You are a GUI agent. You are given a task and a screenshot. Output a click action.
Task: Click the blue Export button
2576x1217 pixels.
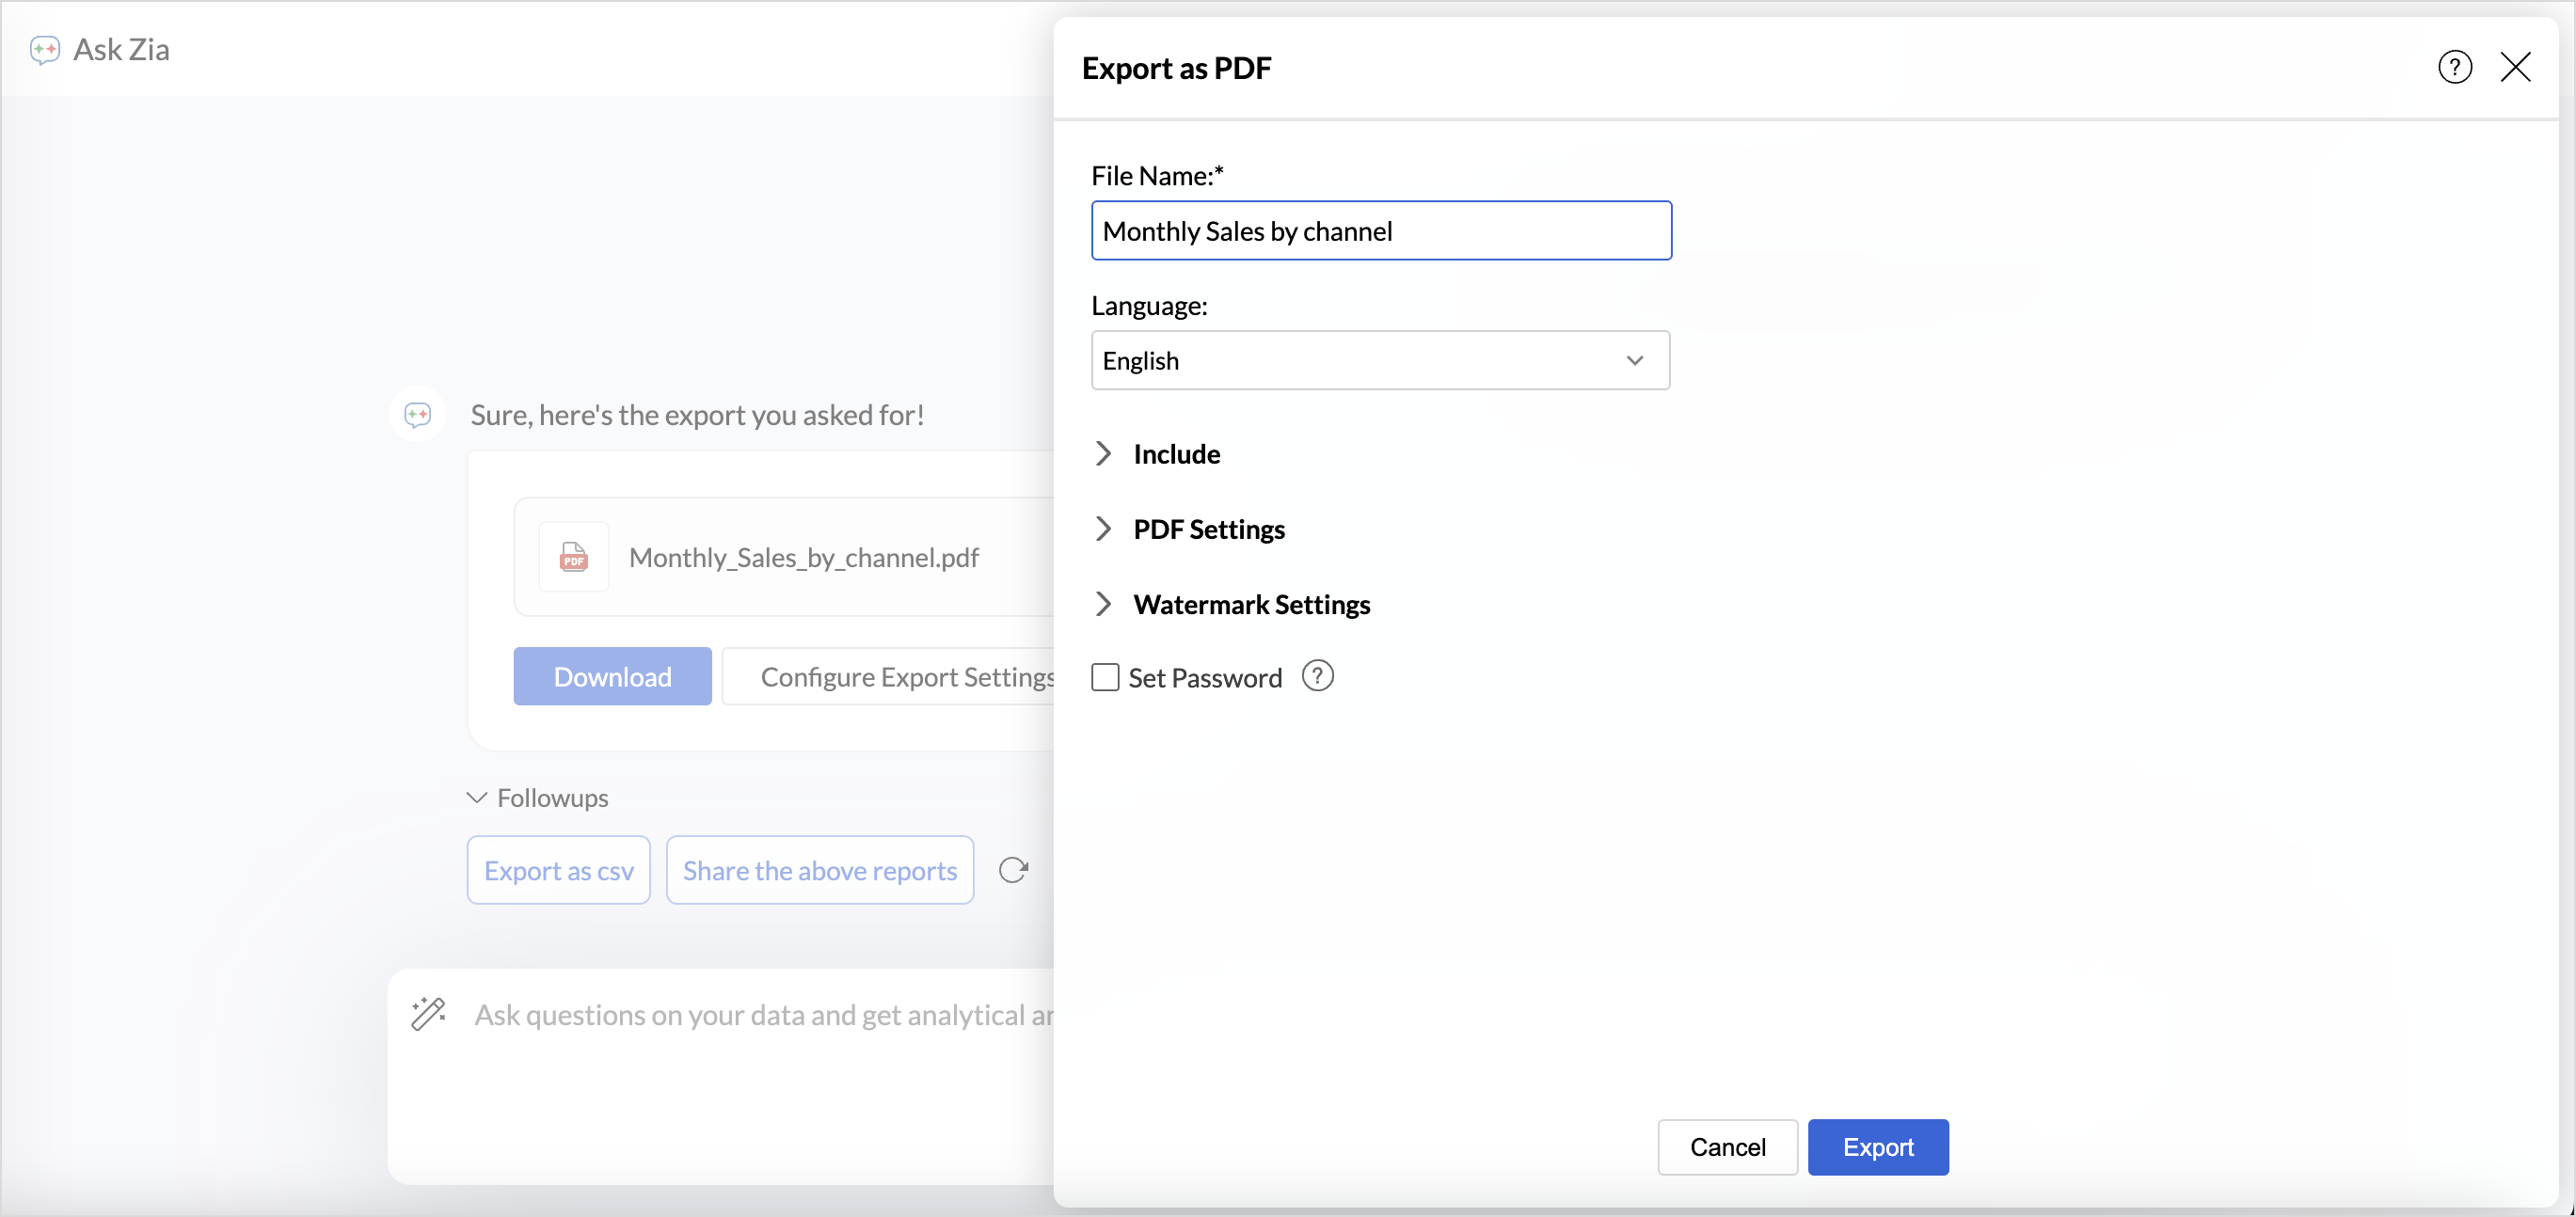(x=1877, y=1147)
